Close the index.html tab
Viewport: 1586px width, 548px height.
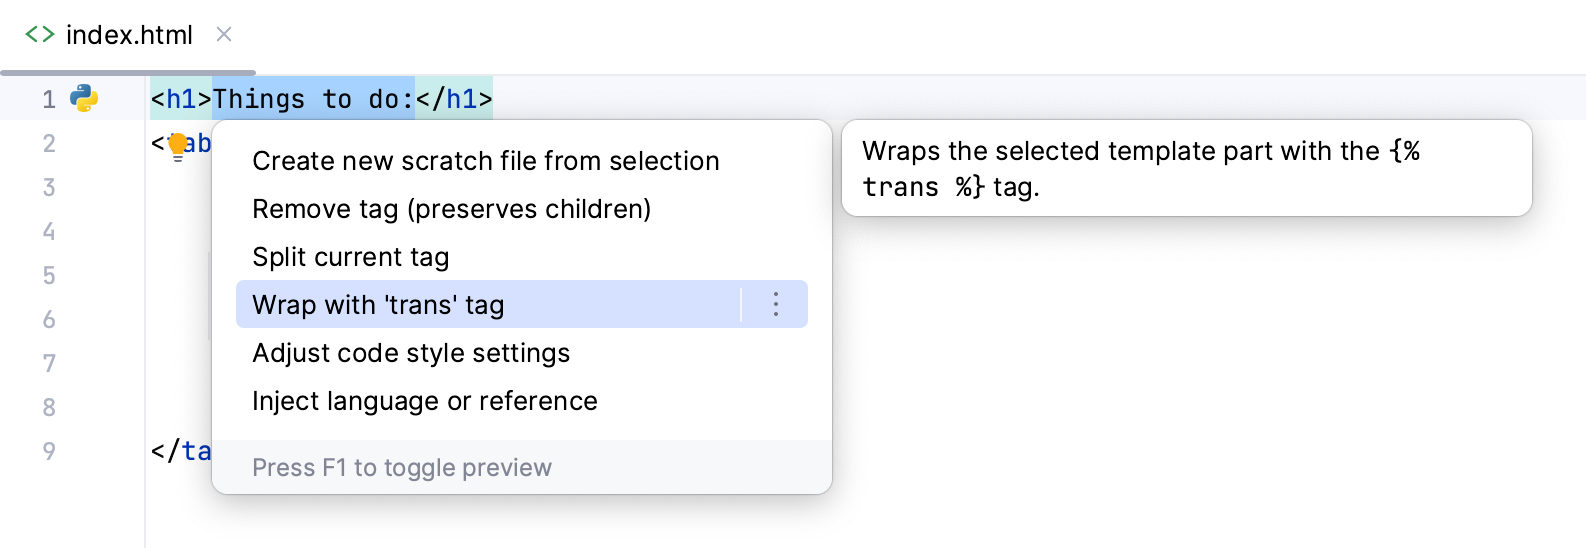click(224, 35)
